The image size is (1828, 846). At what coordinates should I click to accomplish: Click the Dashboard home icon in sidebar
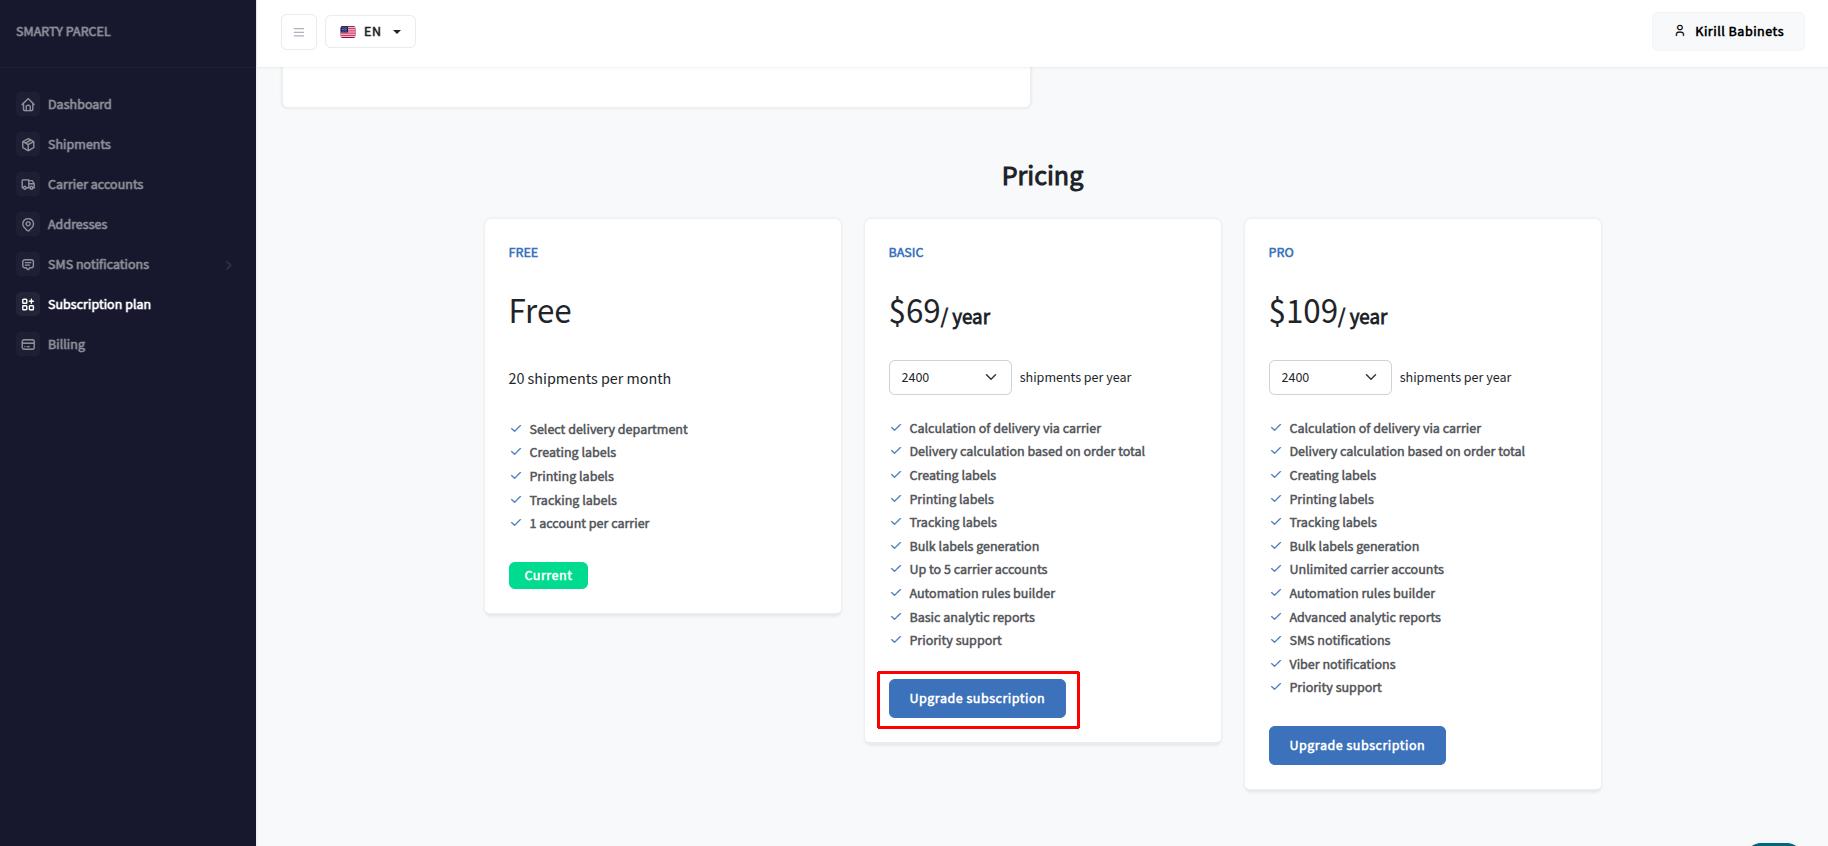coord(28,105)
